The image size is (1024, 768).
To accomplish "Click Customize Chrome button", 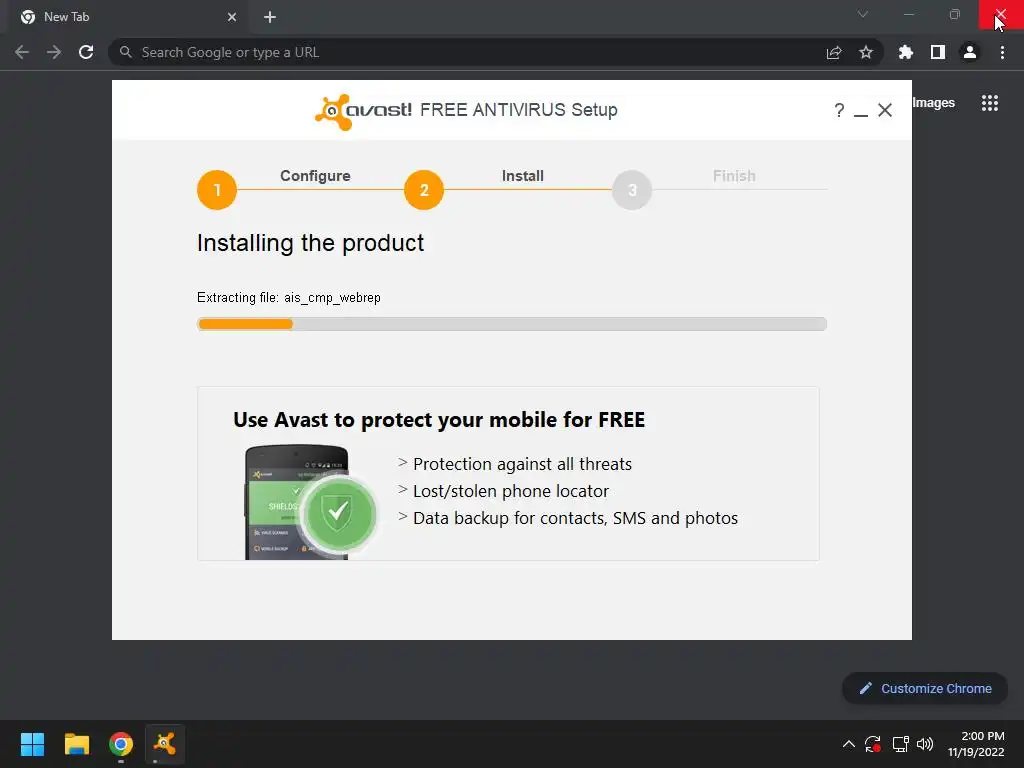I will [x=925, y=688].
